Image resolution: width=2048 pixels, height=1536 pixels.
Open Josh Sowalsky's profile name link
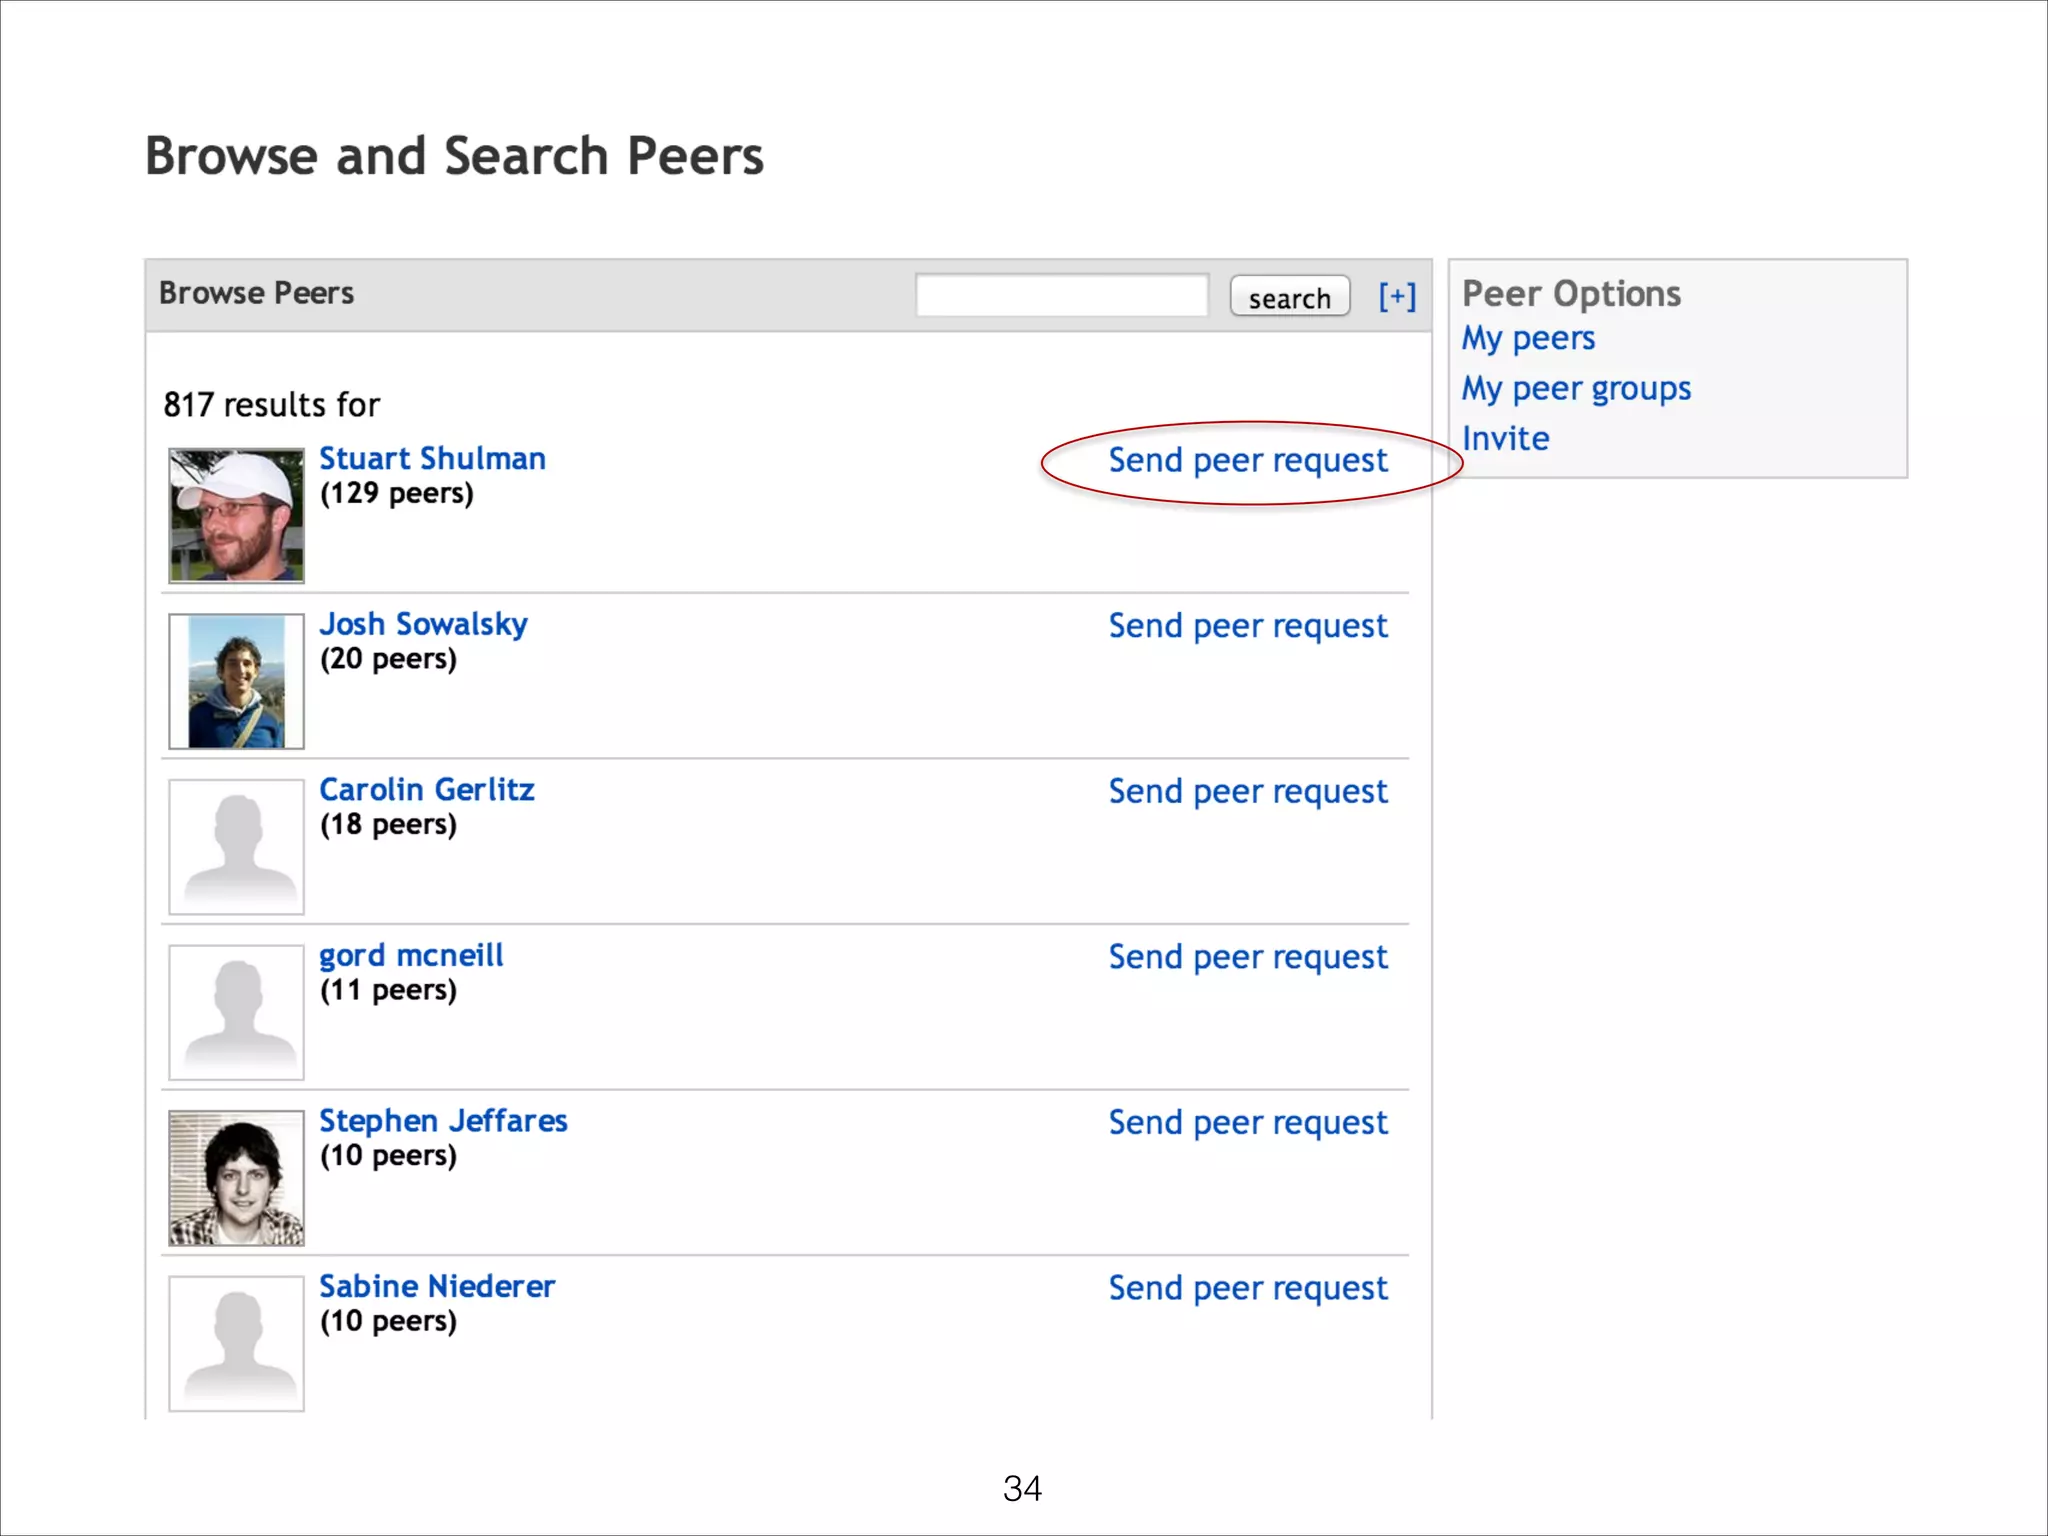(423, 624)
